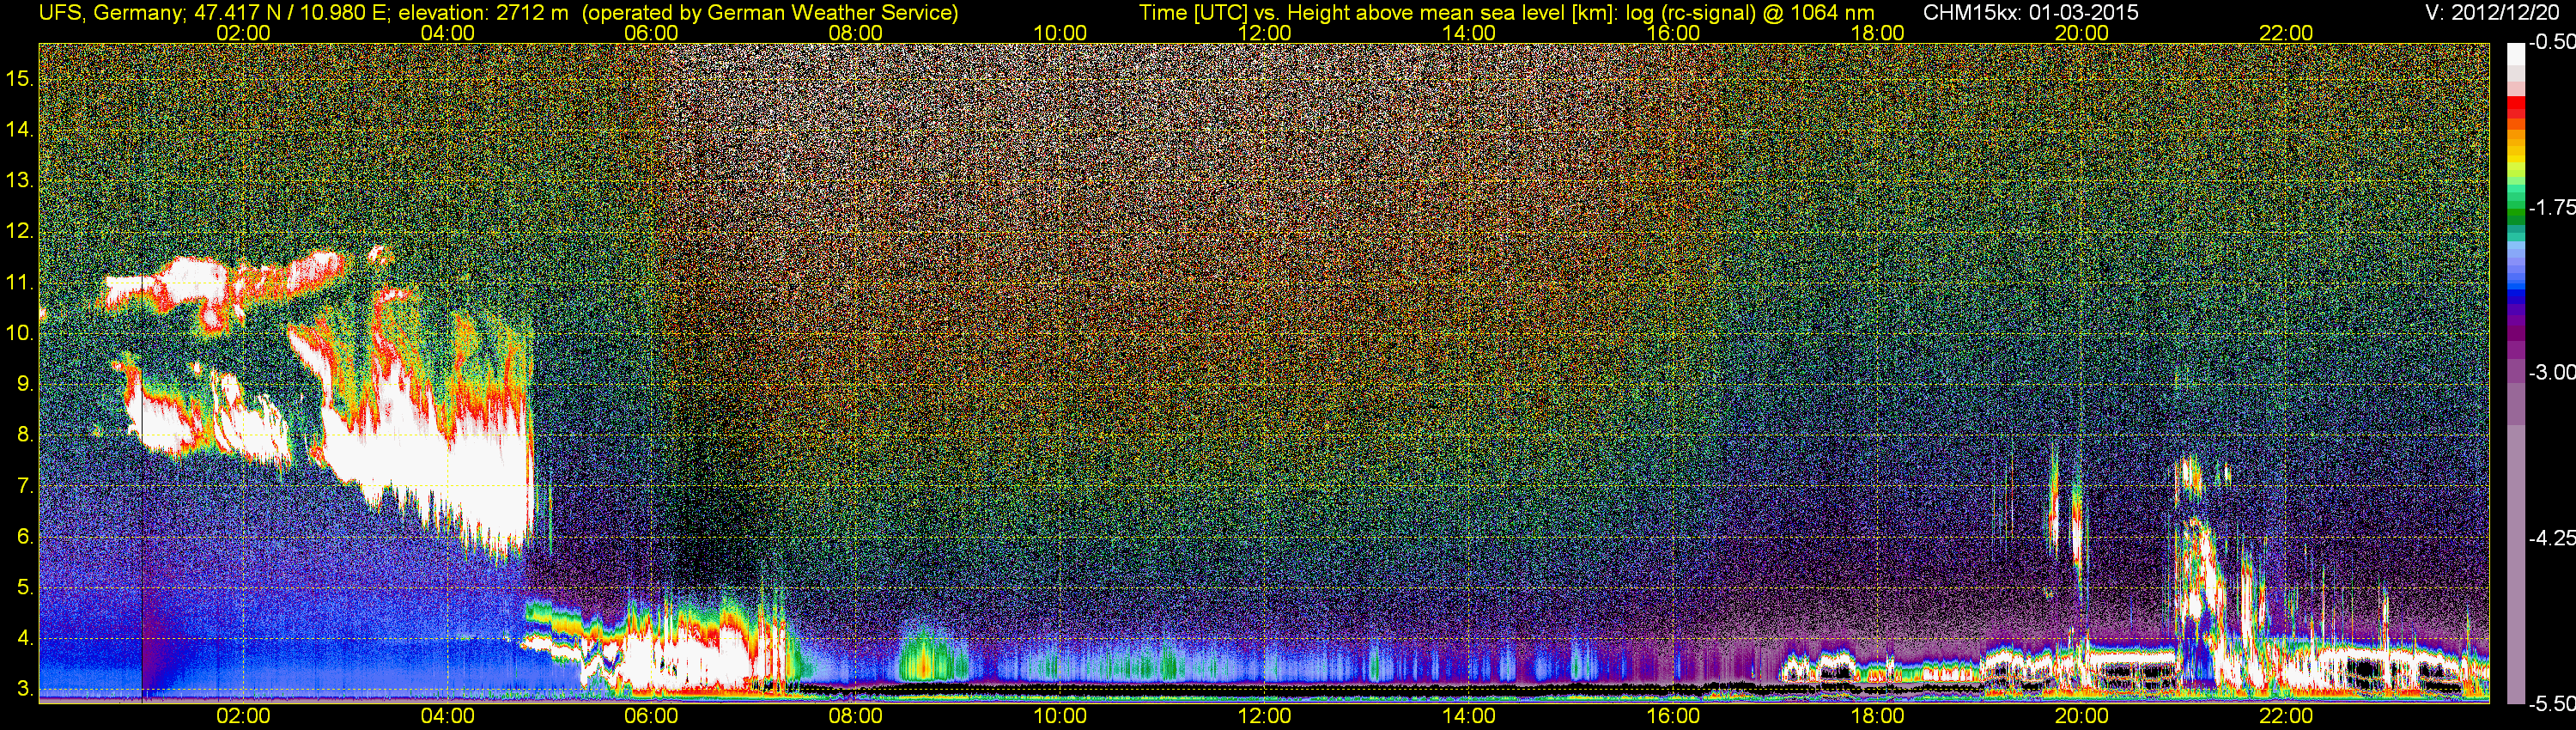
Task: Click the -5.50 colorbar bottom value
Action: tap(2551, 703)
